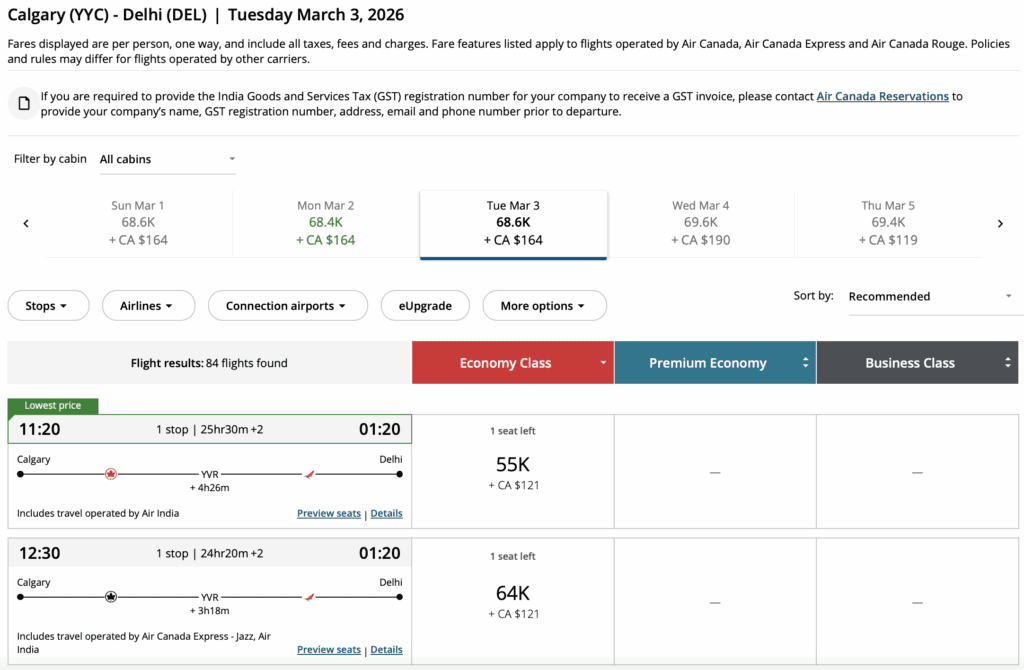Click the GST document notice icon

click(25, 104)
